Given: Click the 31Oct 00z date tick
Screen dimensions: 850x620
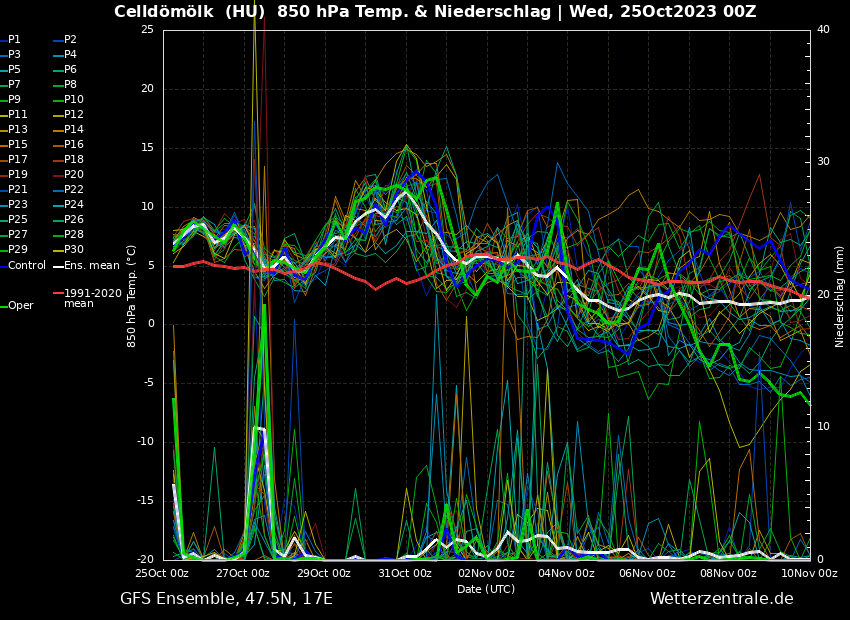Looking at the screenshot, I should pos(405,574).
